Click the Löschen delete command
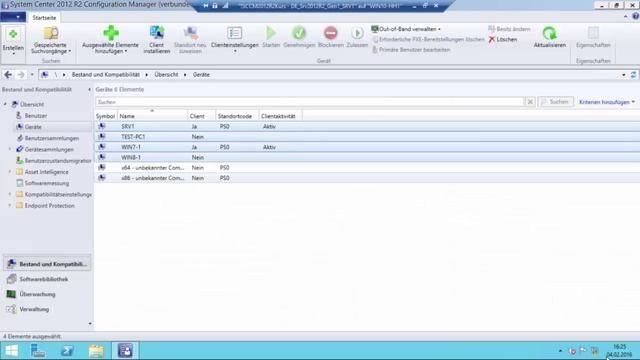The width and height of the screenshot is (640, 360). (x=503, y=39)
